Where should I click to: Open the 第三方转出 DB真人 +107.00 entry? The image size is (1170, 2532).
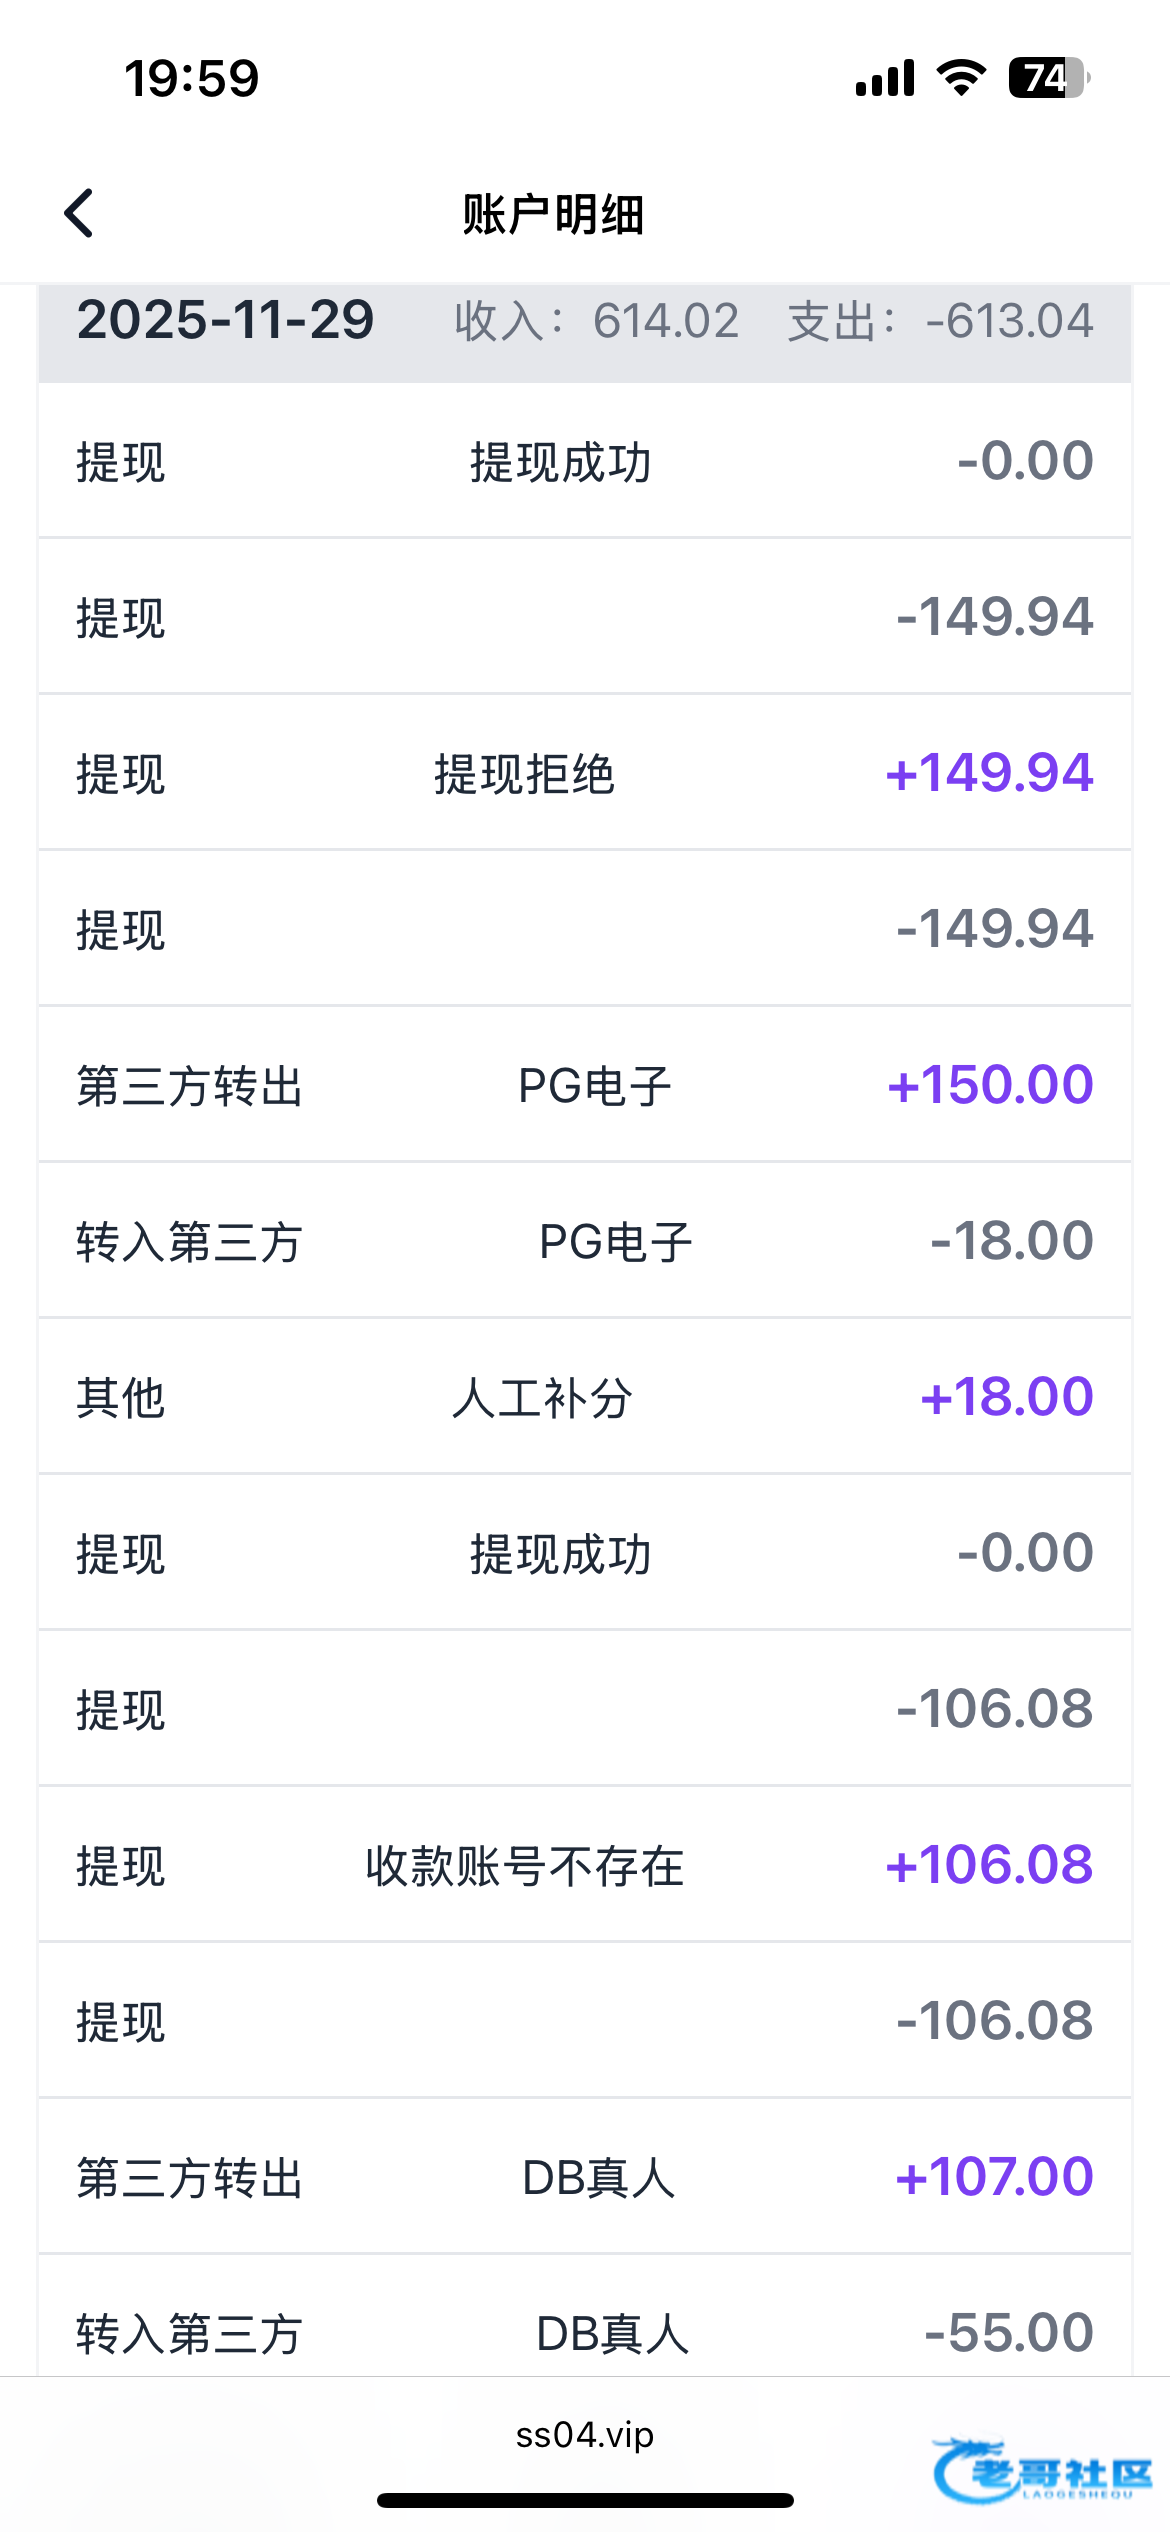[x=584, y=2177]
